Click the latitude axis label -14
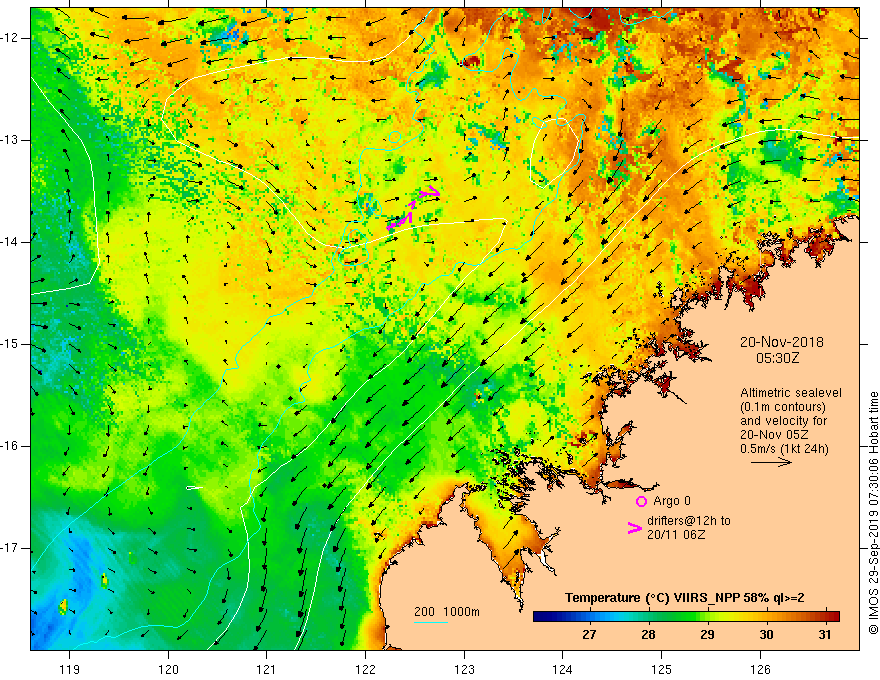This screenshot has height=680, width=880. click(x=10, y=242)
